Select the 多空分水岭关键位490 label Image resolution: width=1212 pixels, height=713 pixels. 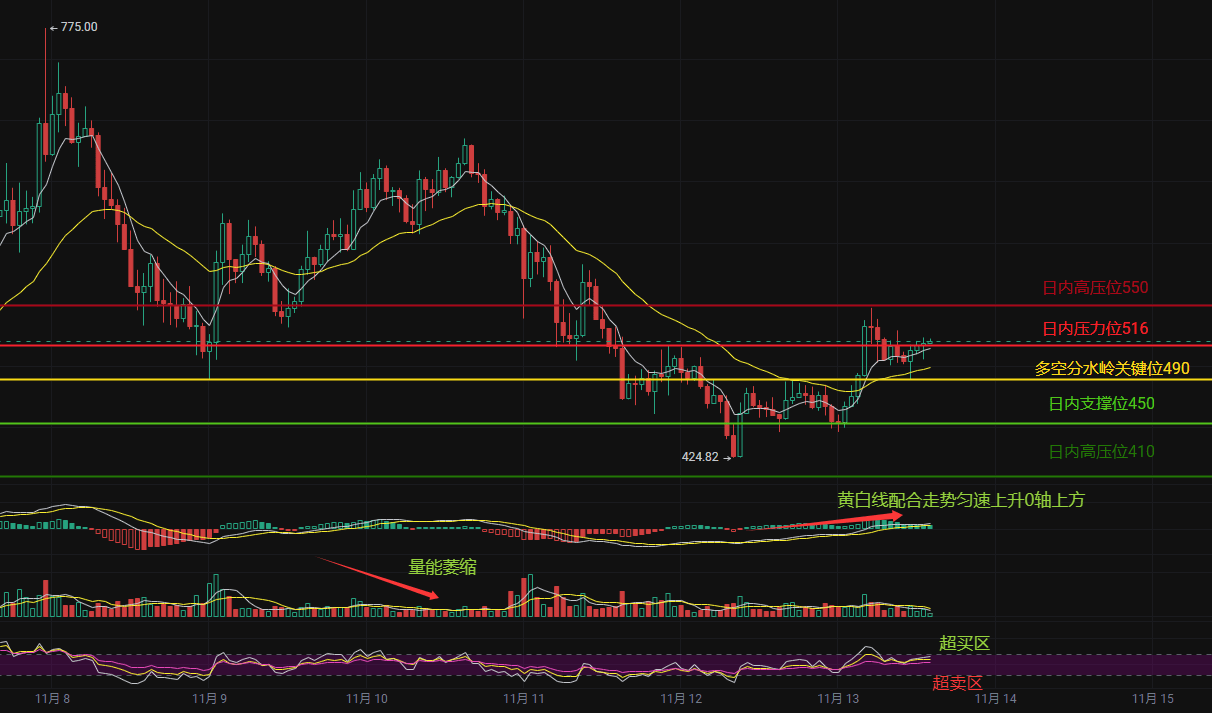click(1112, 369)
